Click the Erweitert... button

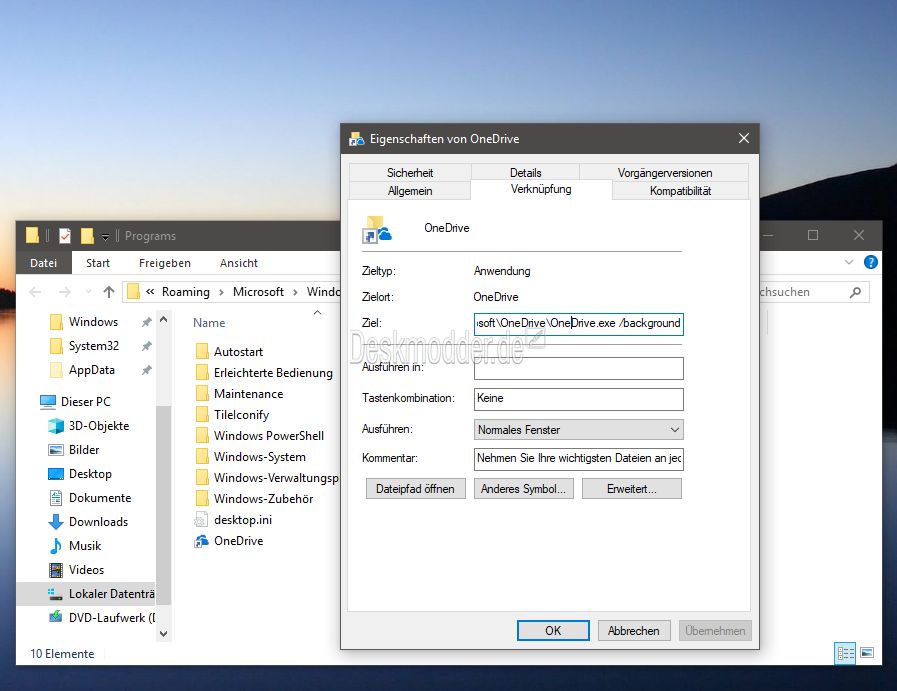click(632, 489)
